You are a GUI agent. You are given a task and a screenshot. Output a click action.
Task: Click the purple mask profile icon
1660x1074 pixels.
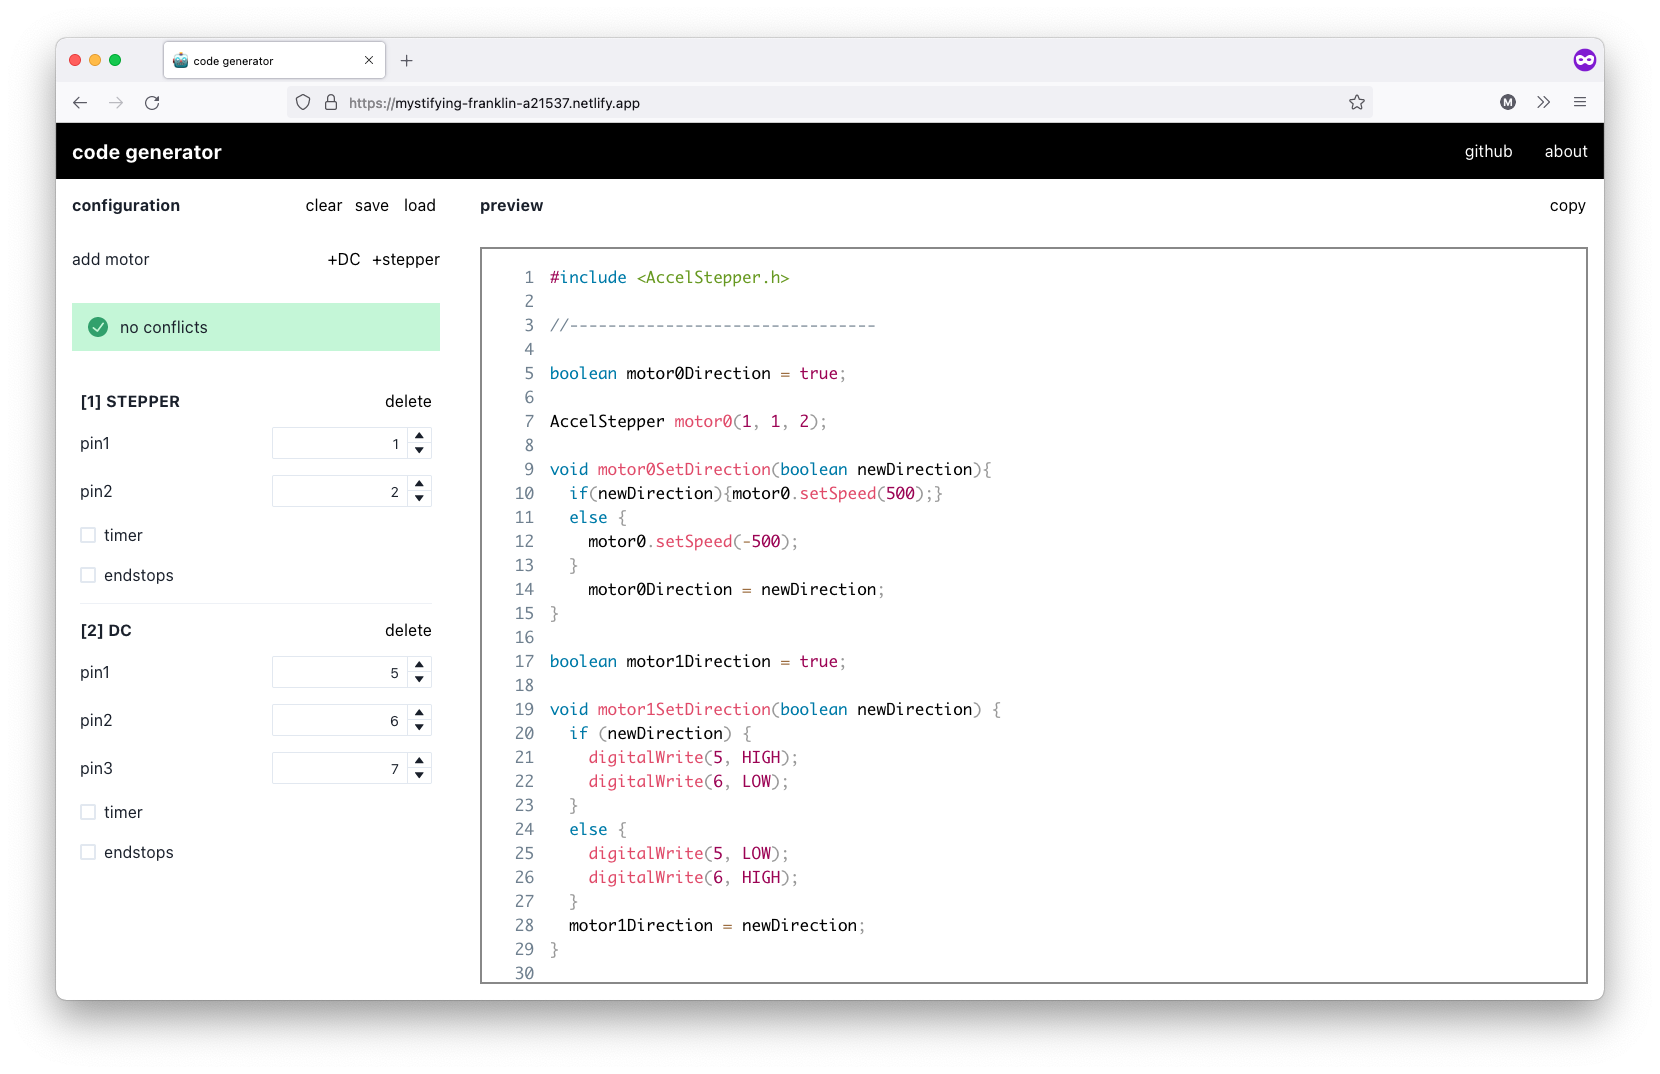pos(1584,60)
